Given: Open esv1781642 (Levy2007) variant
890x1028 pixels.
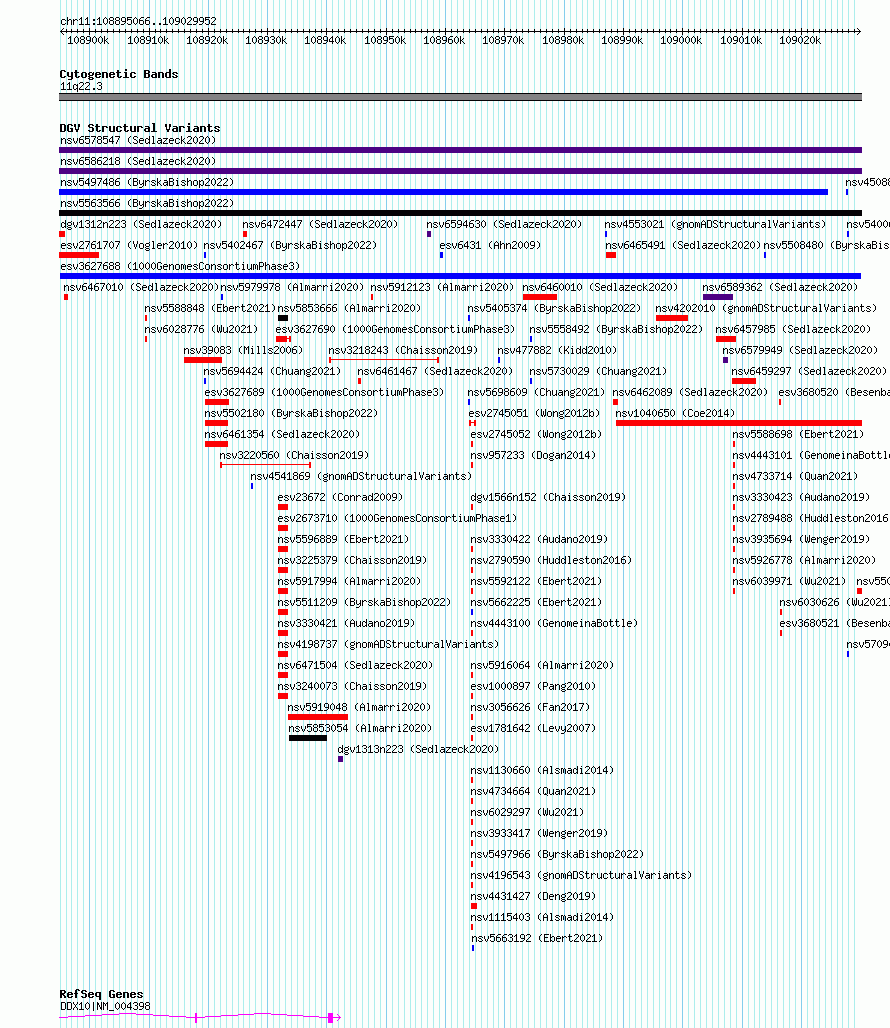Looking at the screenshot, I should click(533, 728).
